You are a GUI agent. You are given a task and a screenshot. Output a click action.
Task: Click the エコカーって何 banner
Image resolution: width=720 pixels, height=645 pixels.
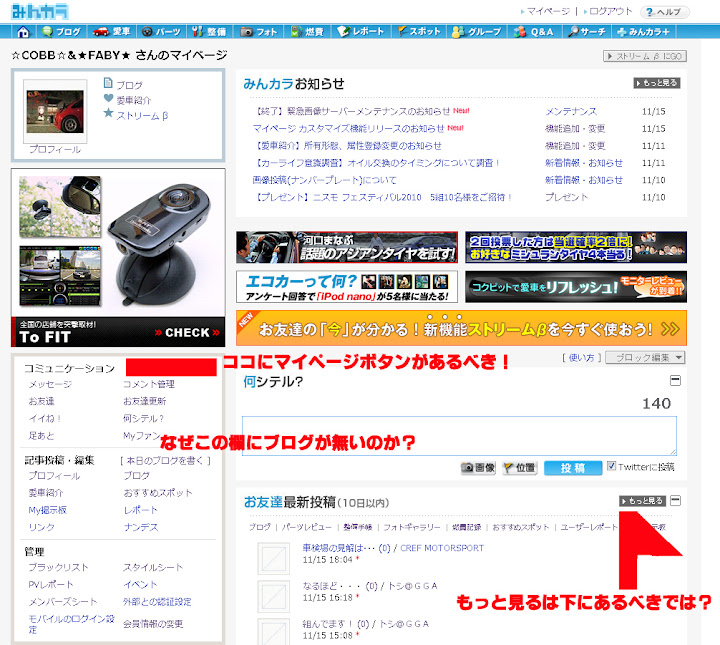[x=347, y=286]
